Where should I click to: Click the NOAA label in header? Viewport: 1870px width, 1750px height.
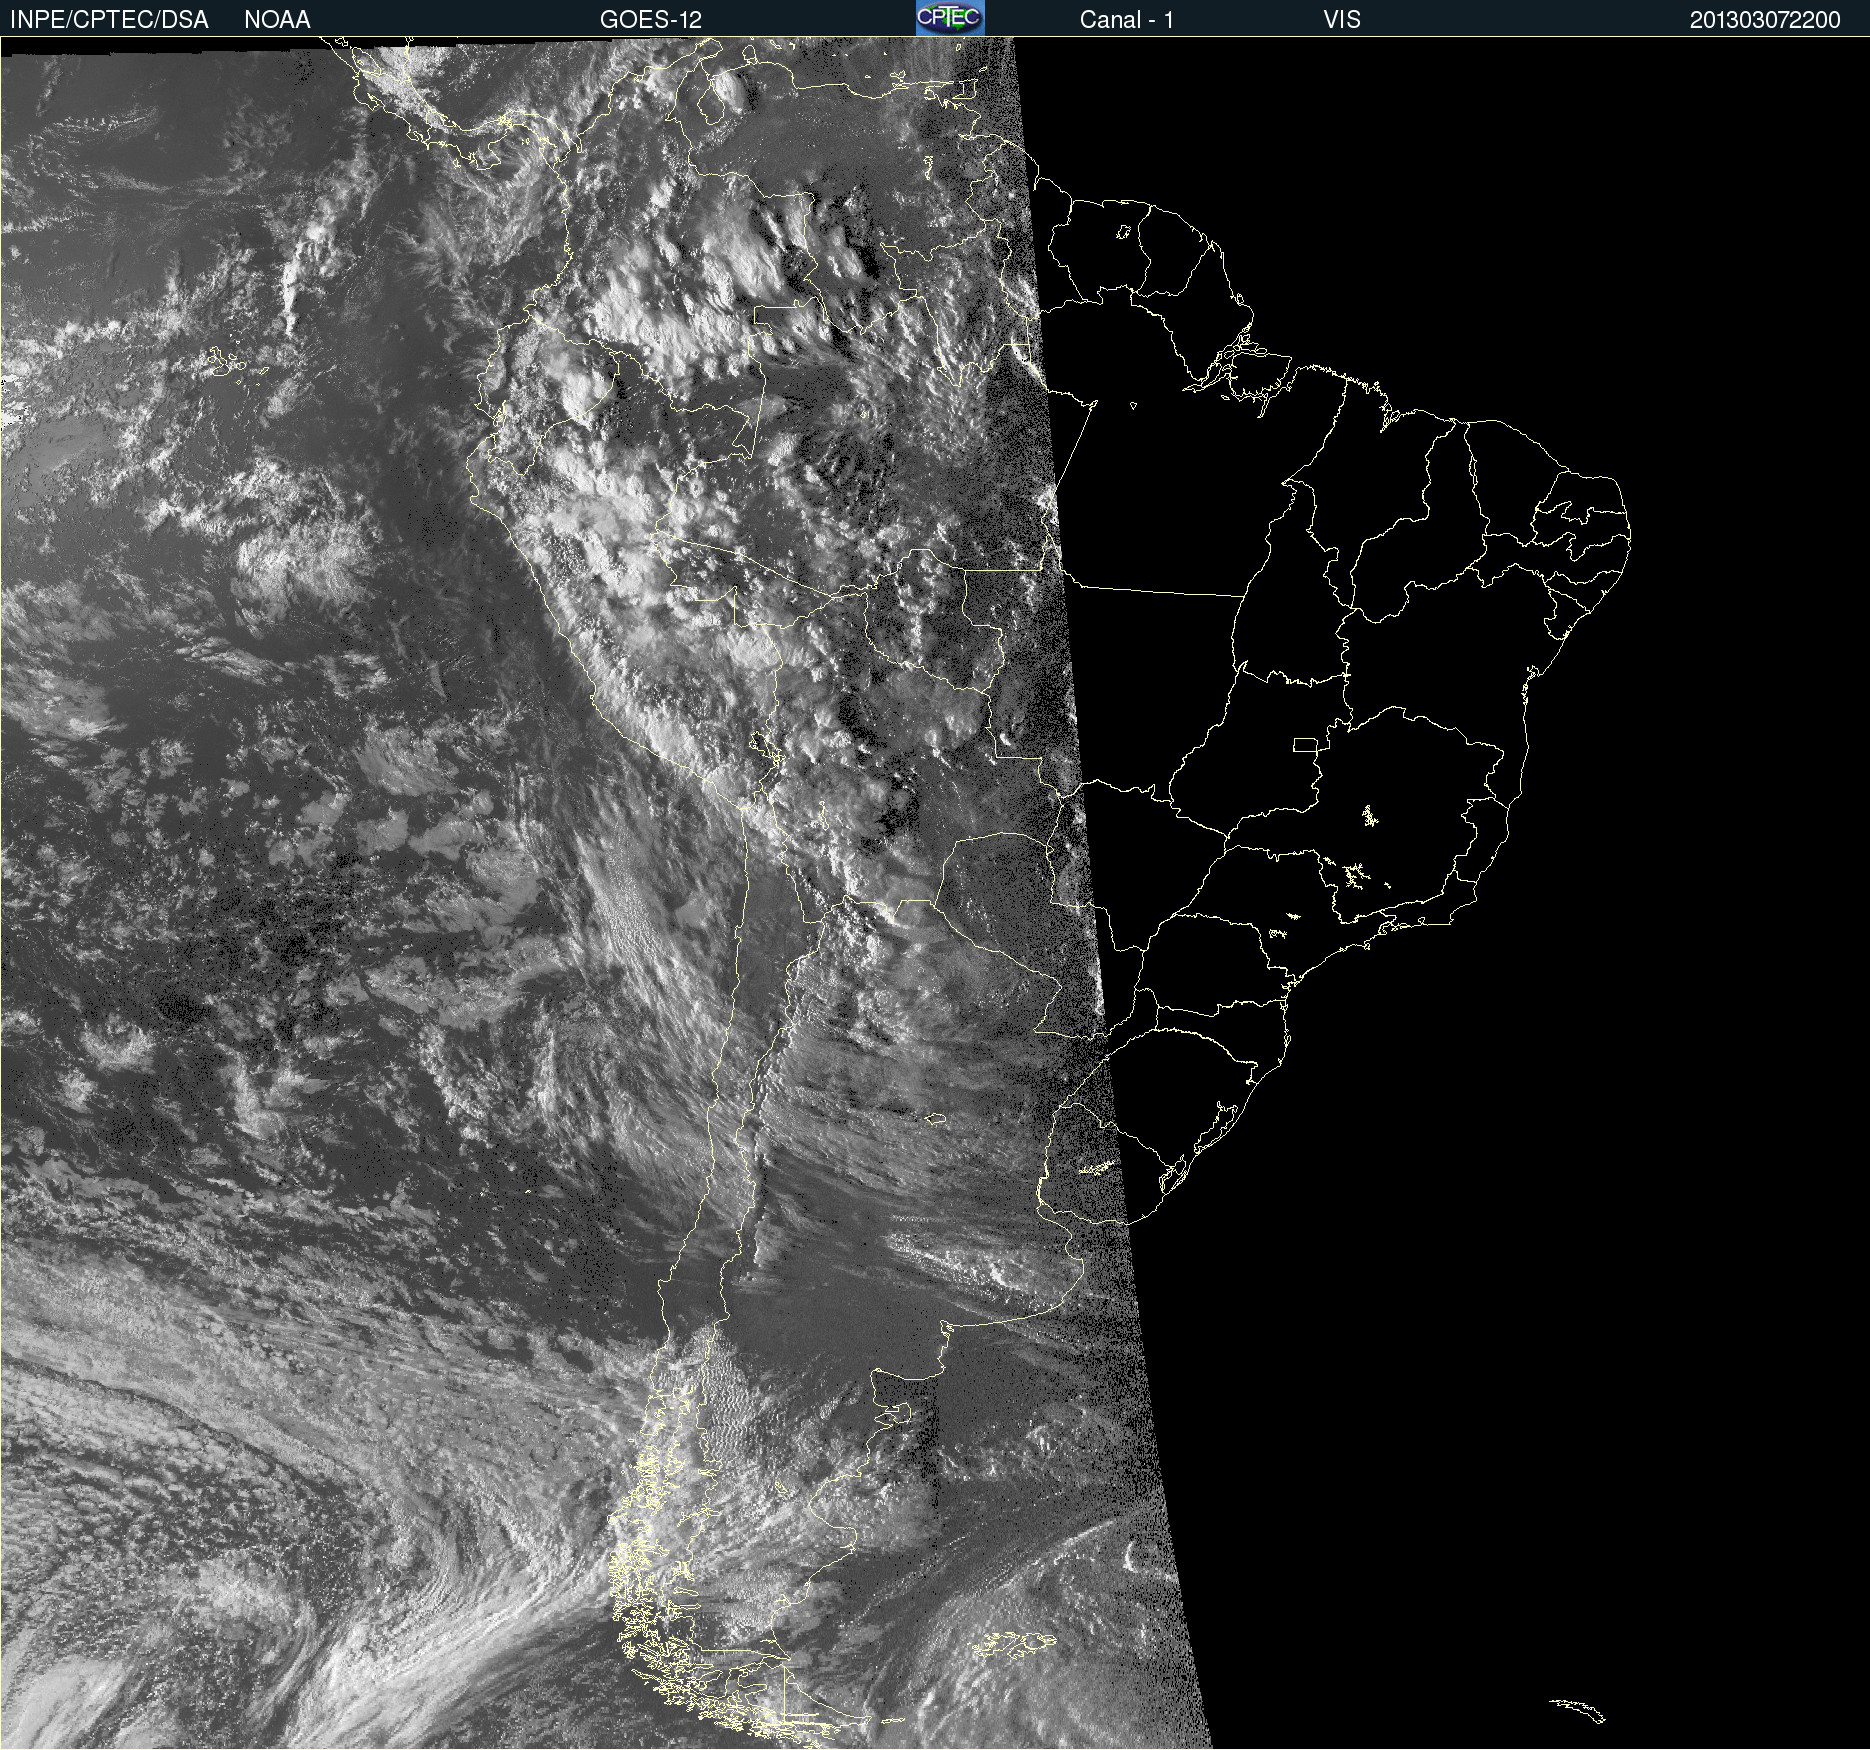[x=277, y=20]
